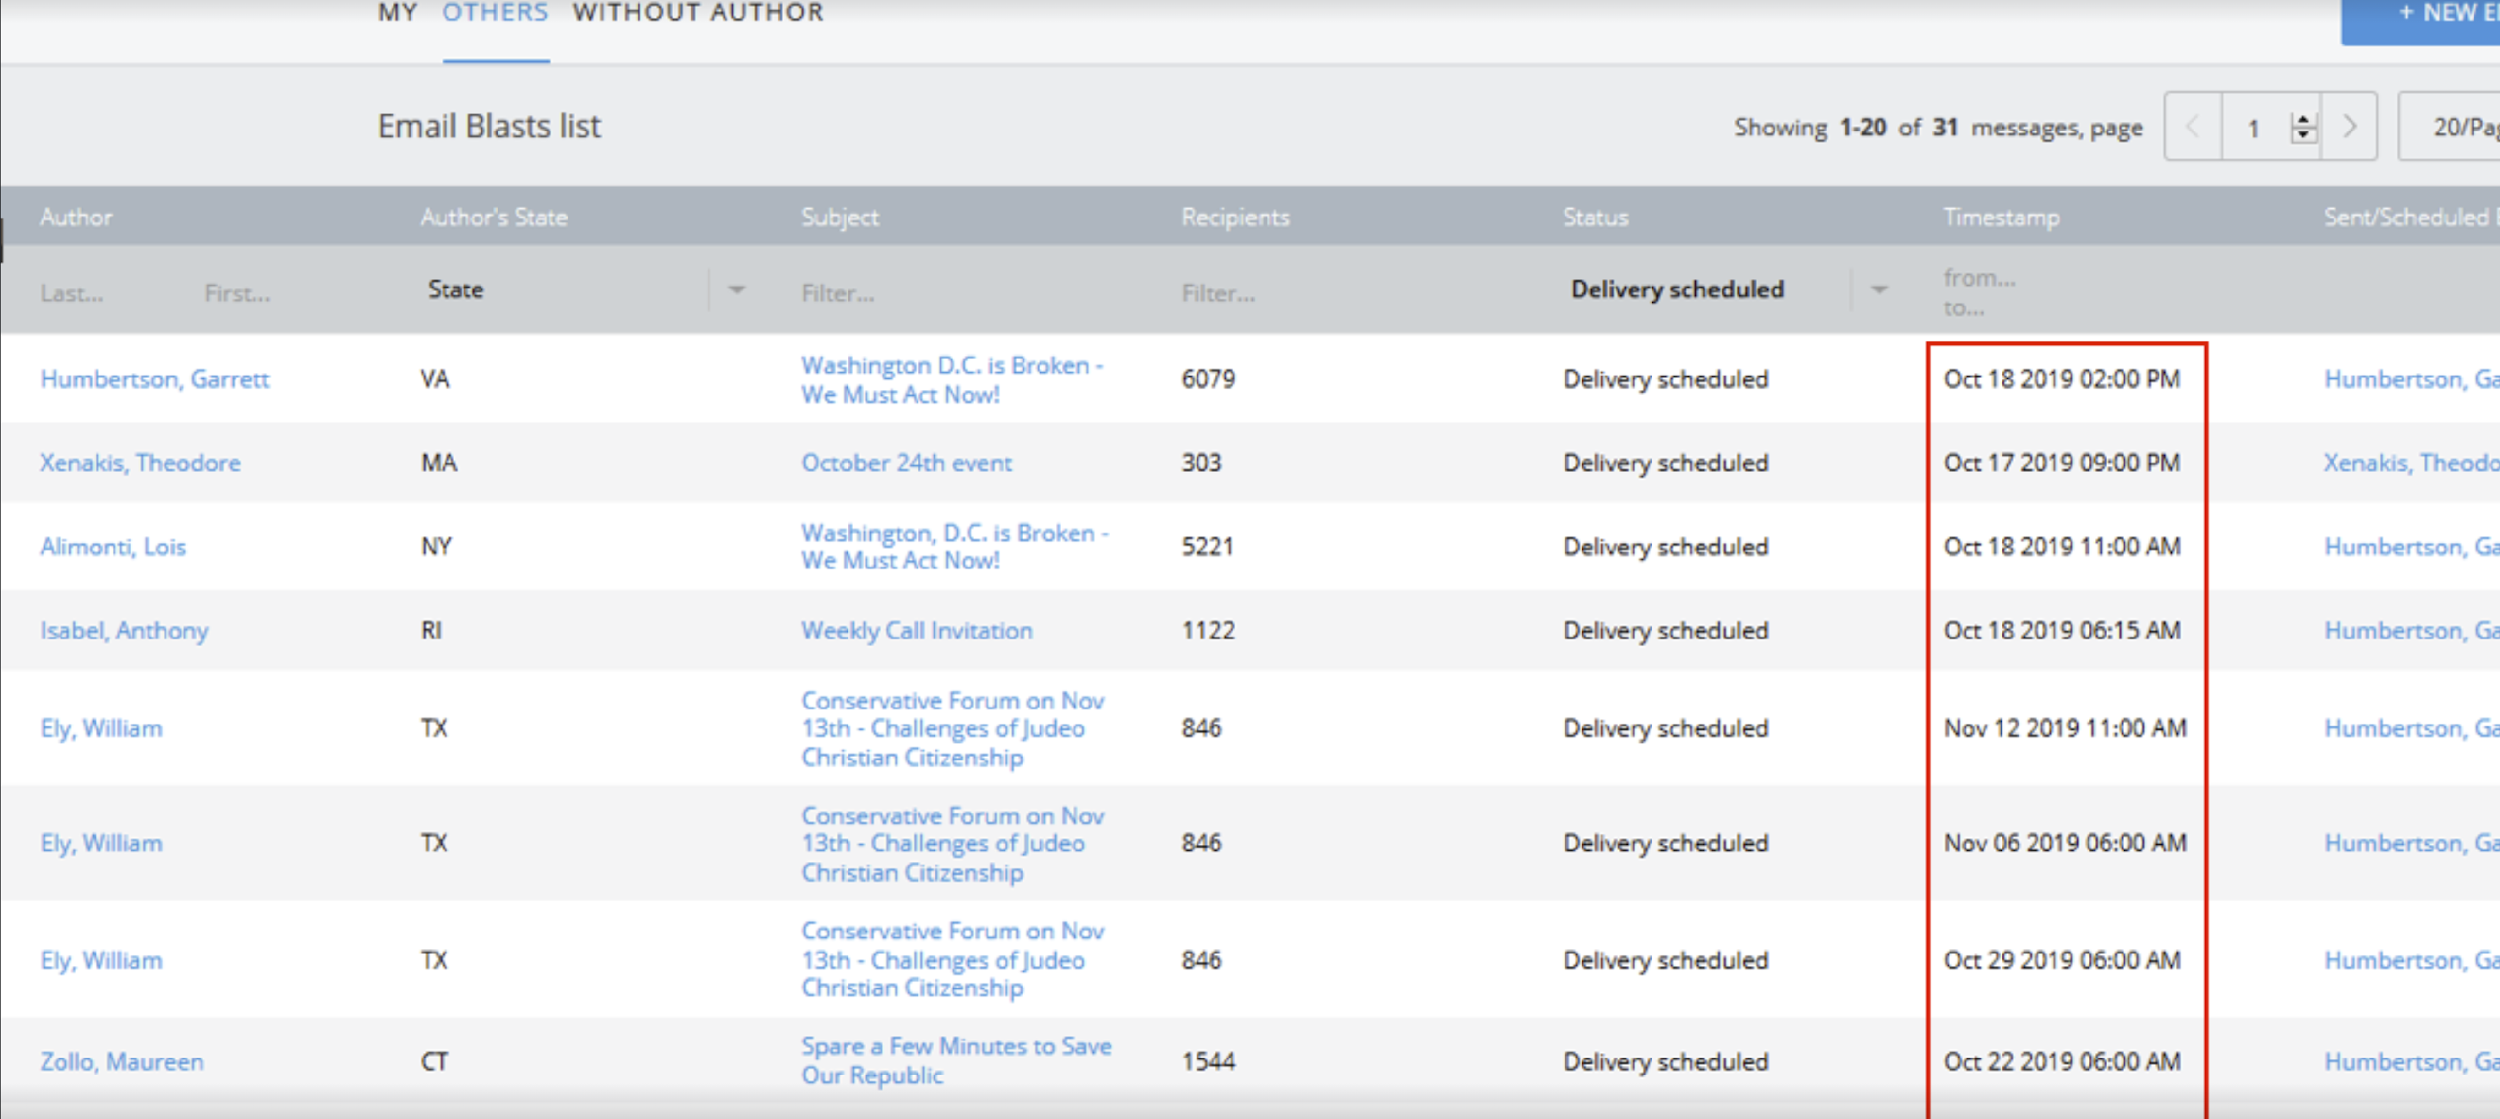2500x1119 pixels.
Task: Open the Delivery scheduled status dropdown
Action: point(1878,290)
